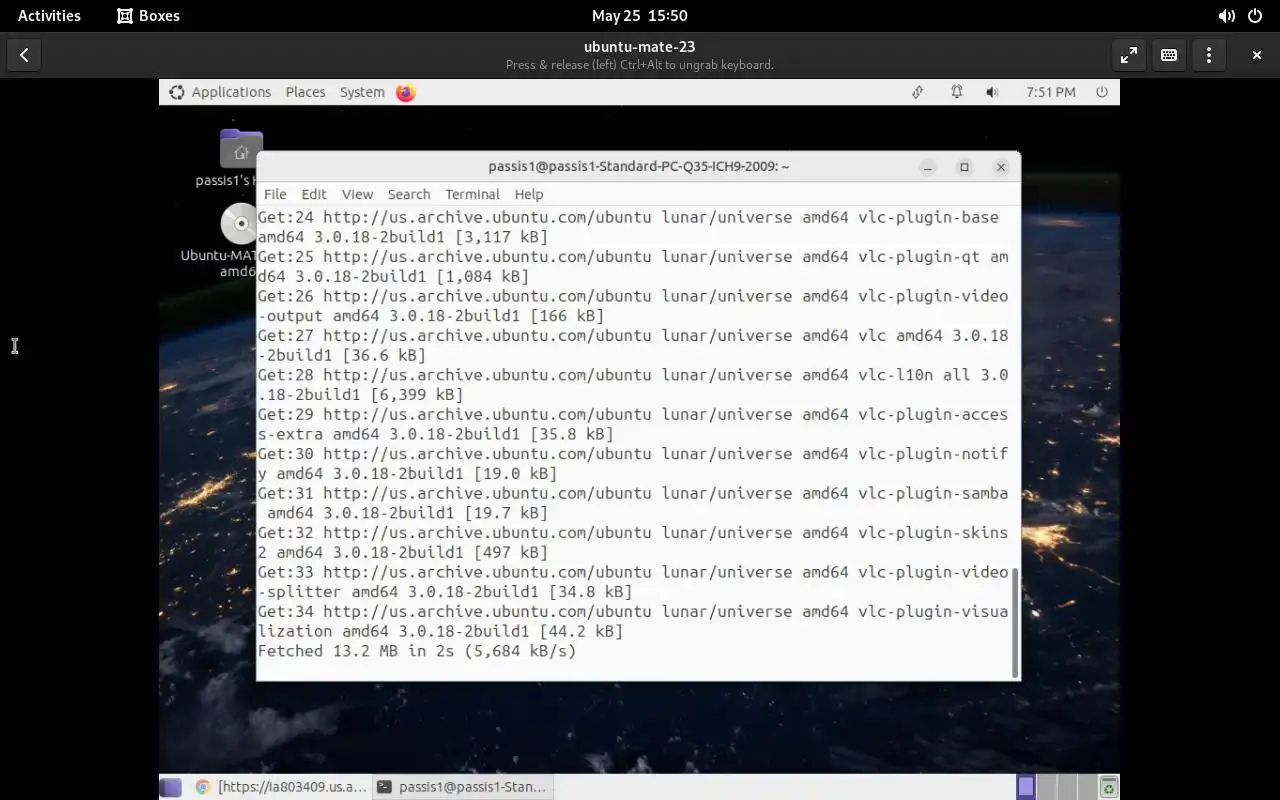Select the passis1's Home desktop folder icon
The height and width of the screenshot is (800, 1280).
(240, 150)
